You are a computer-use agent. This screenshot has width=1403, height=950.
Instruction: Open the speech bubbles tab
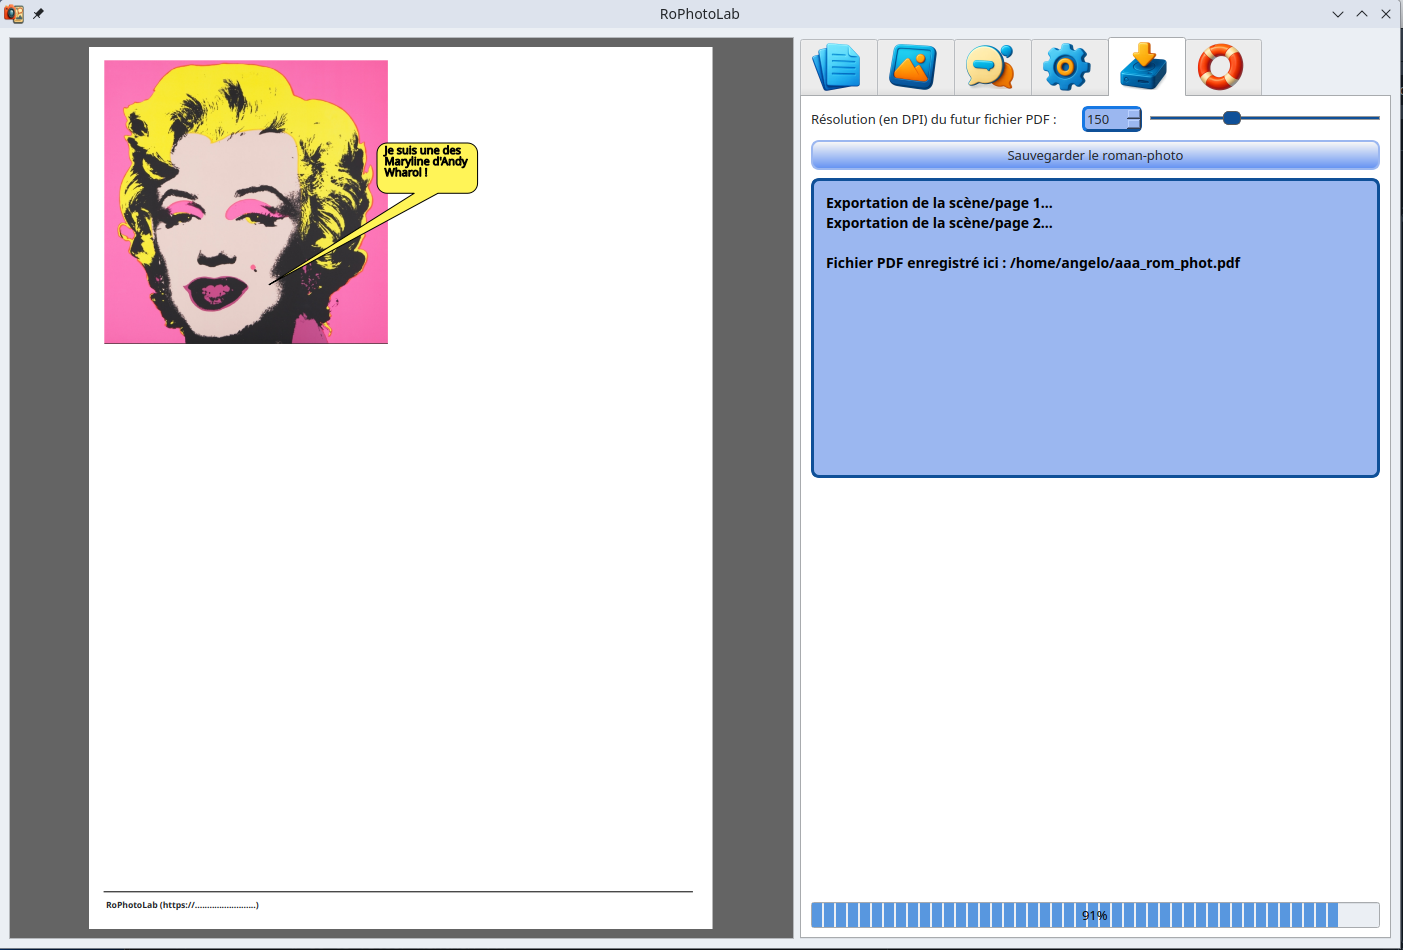pos(992,67)
